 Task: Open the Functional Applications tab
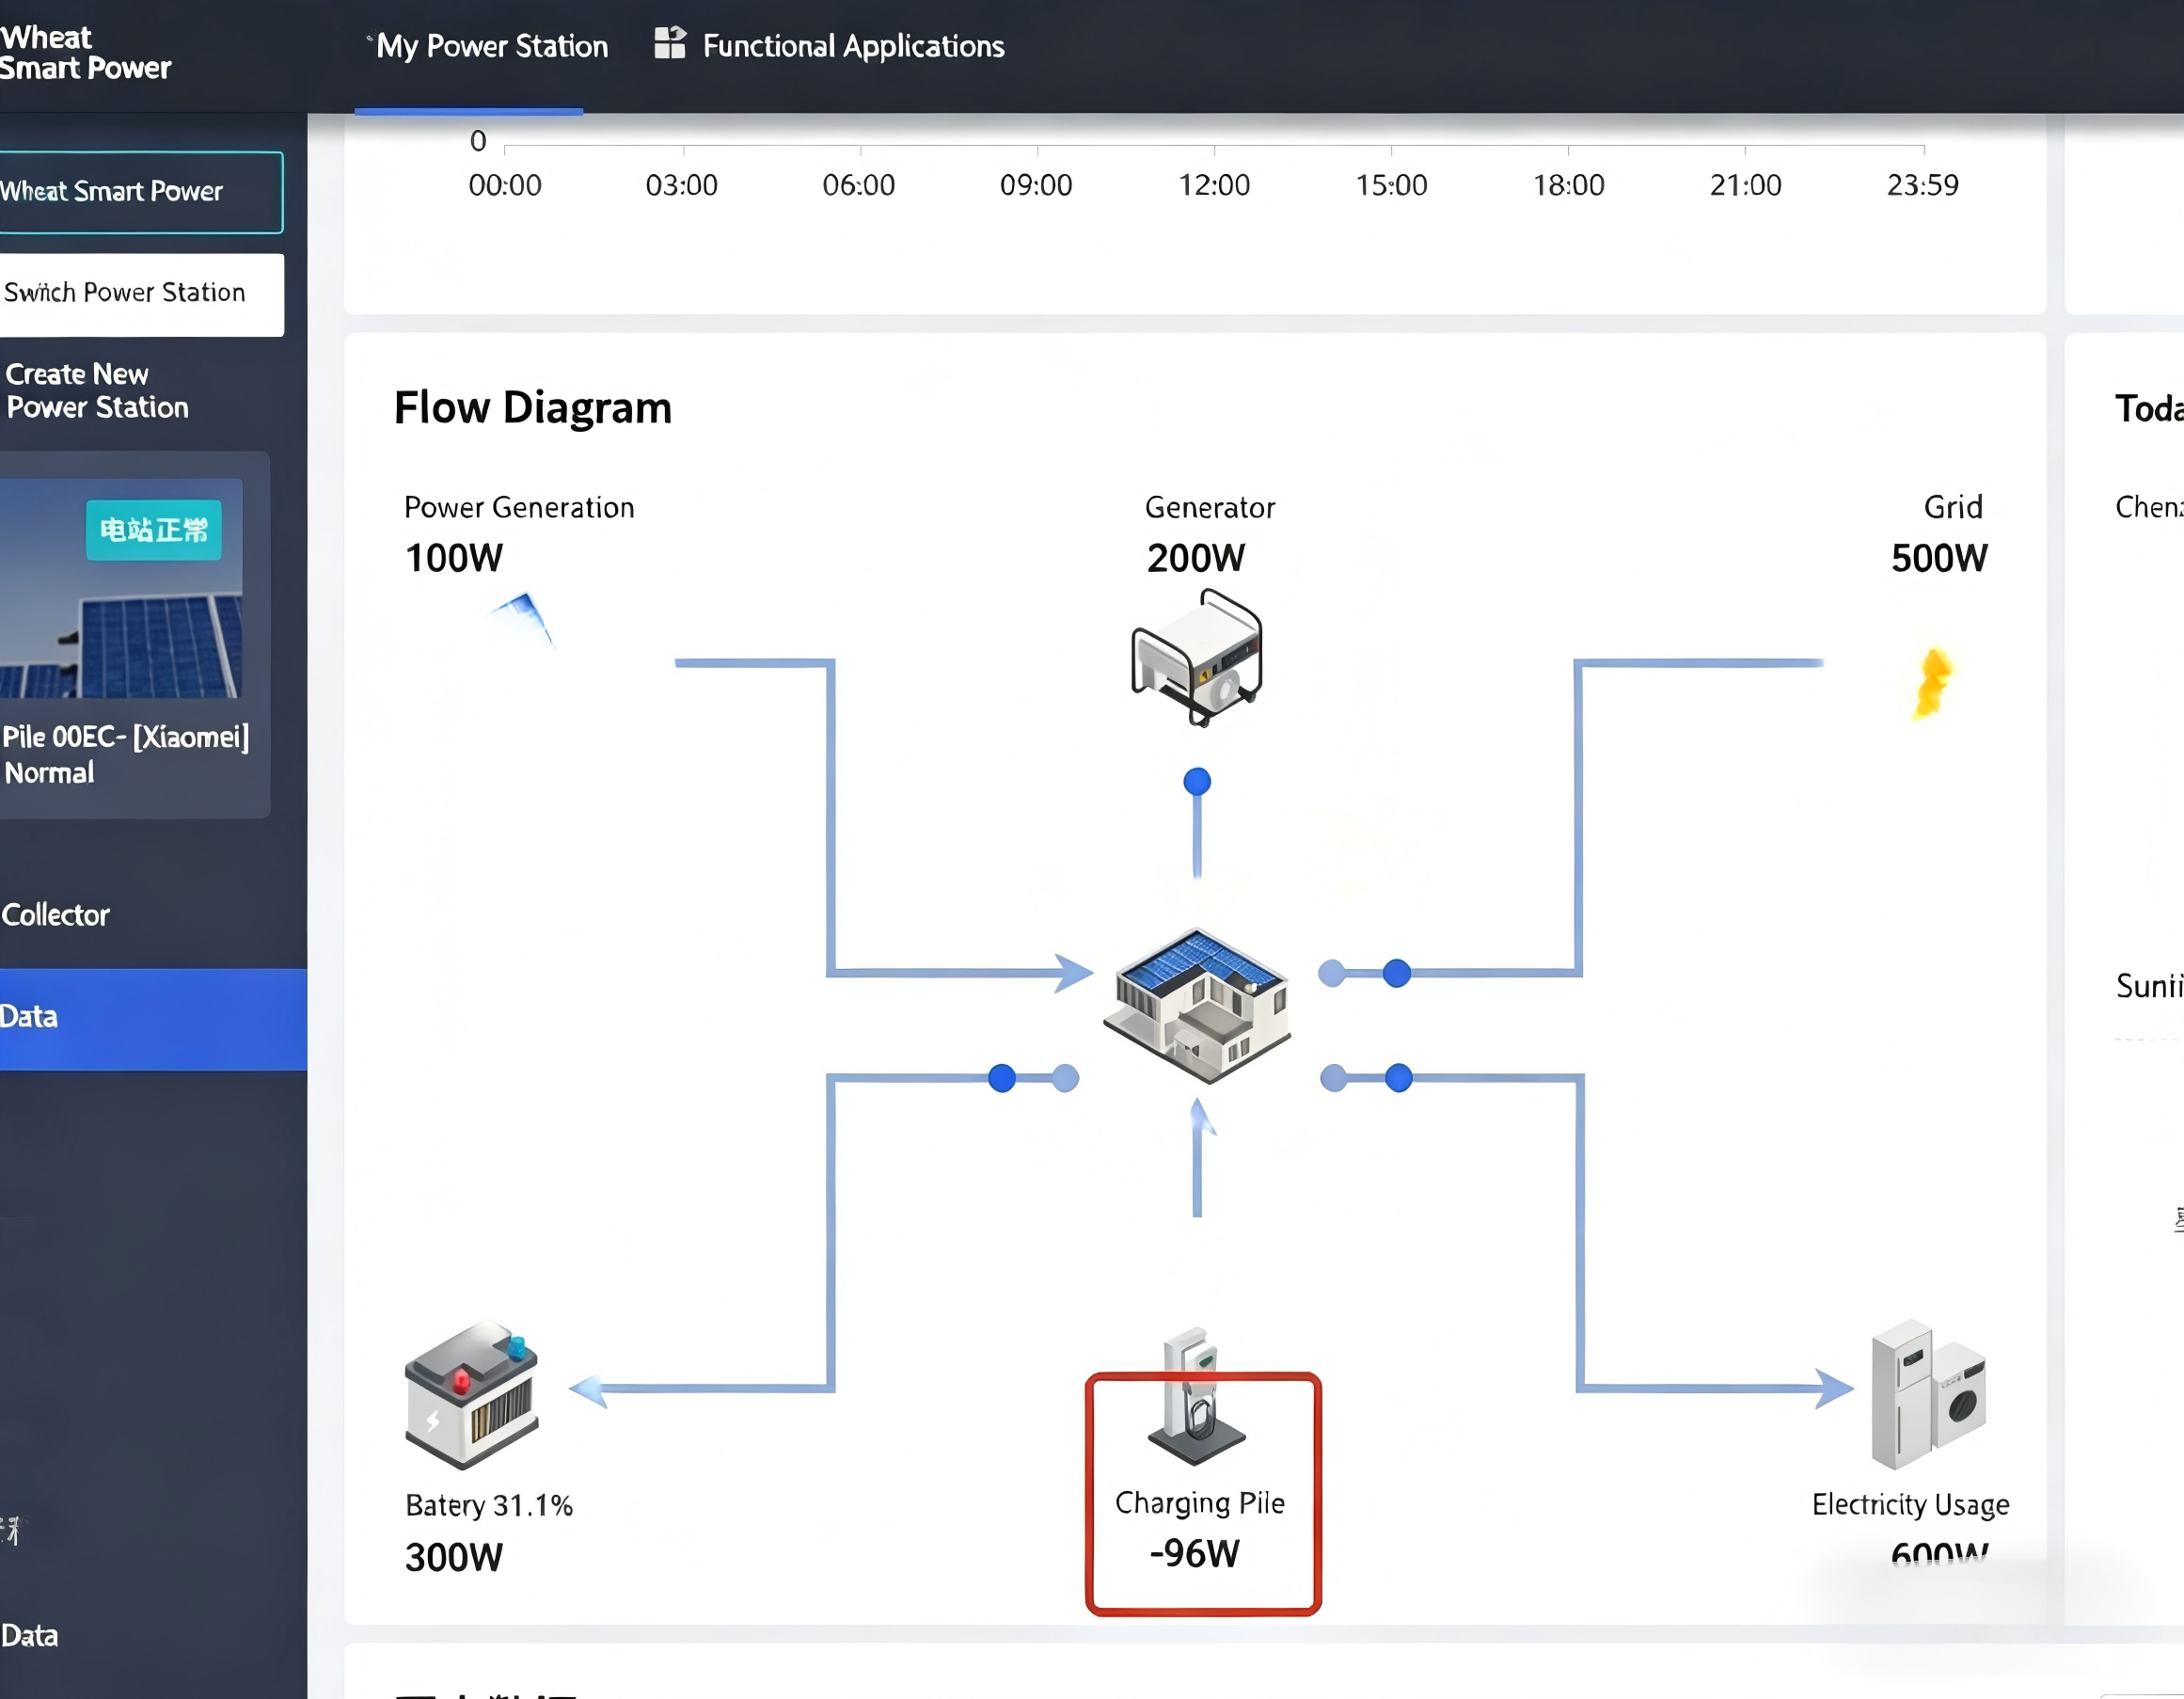point(852,46)
